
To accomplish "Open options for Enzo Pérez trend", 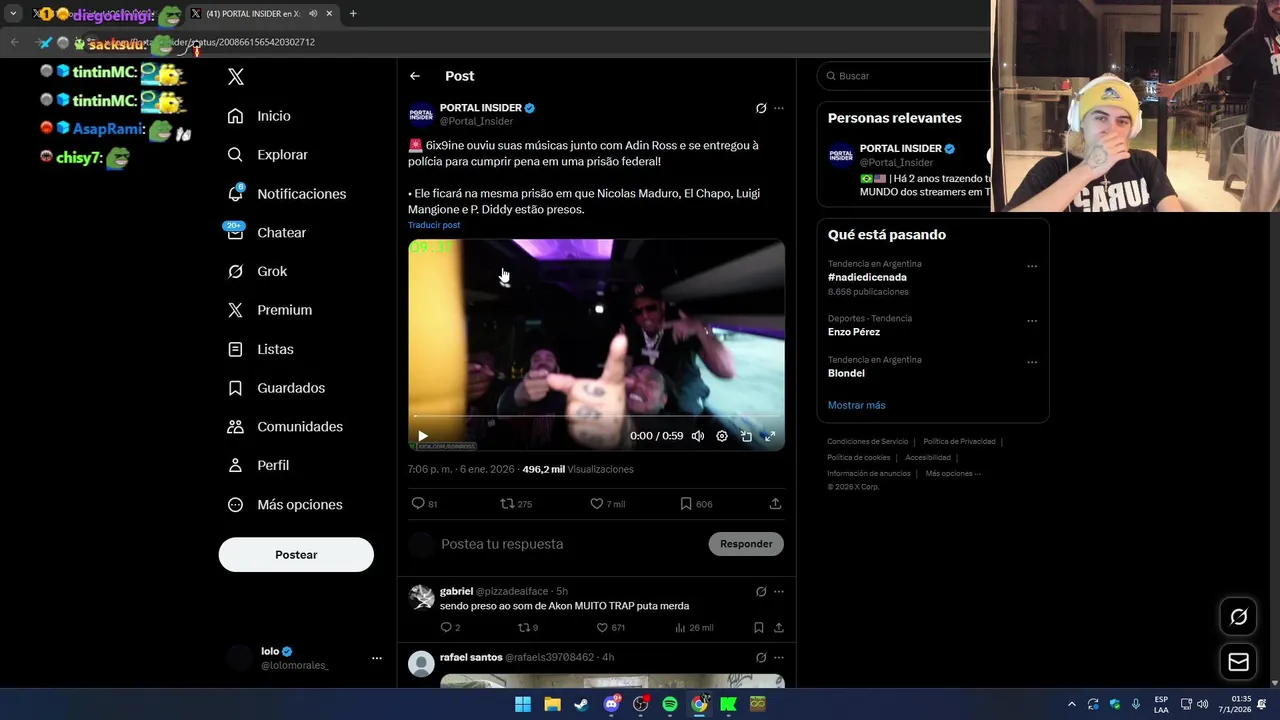I will [x=1032, y=321].
